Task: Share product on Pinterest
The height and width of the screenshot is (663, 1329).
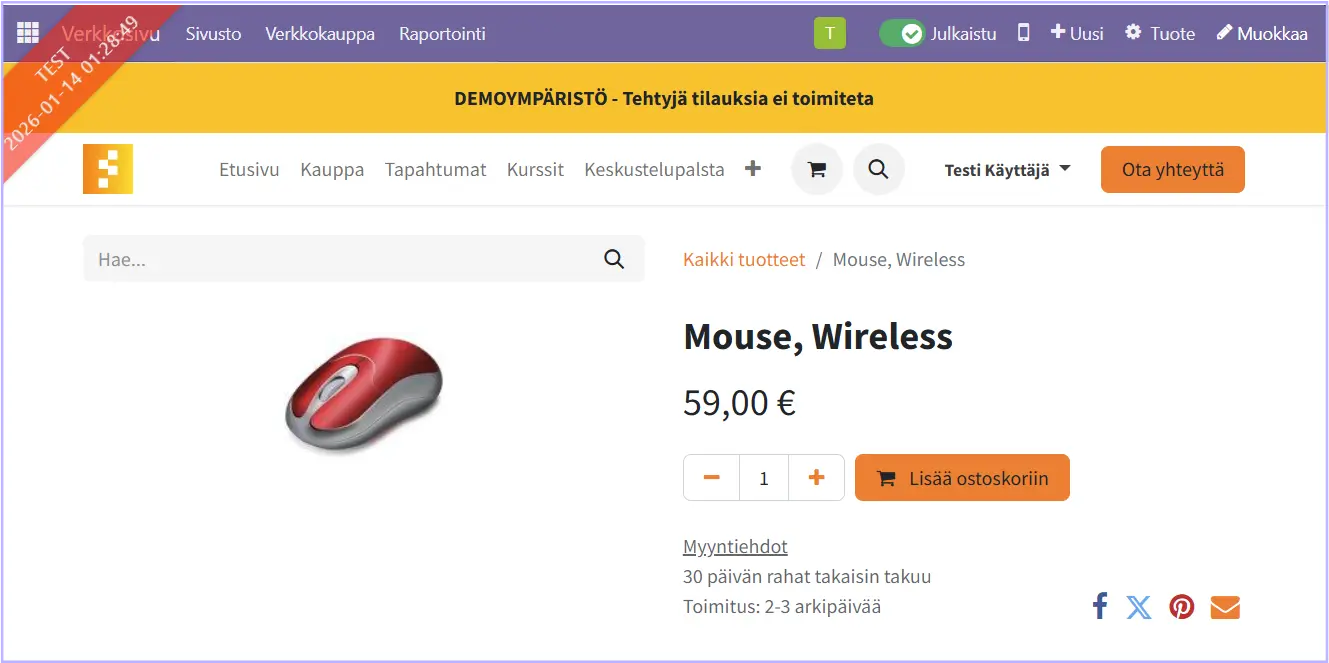Action: (x=1182, y=607)
